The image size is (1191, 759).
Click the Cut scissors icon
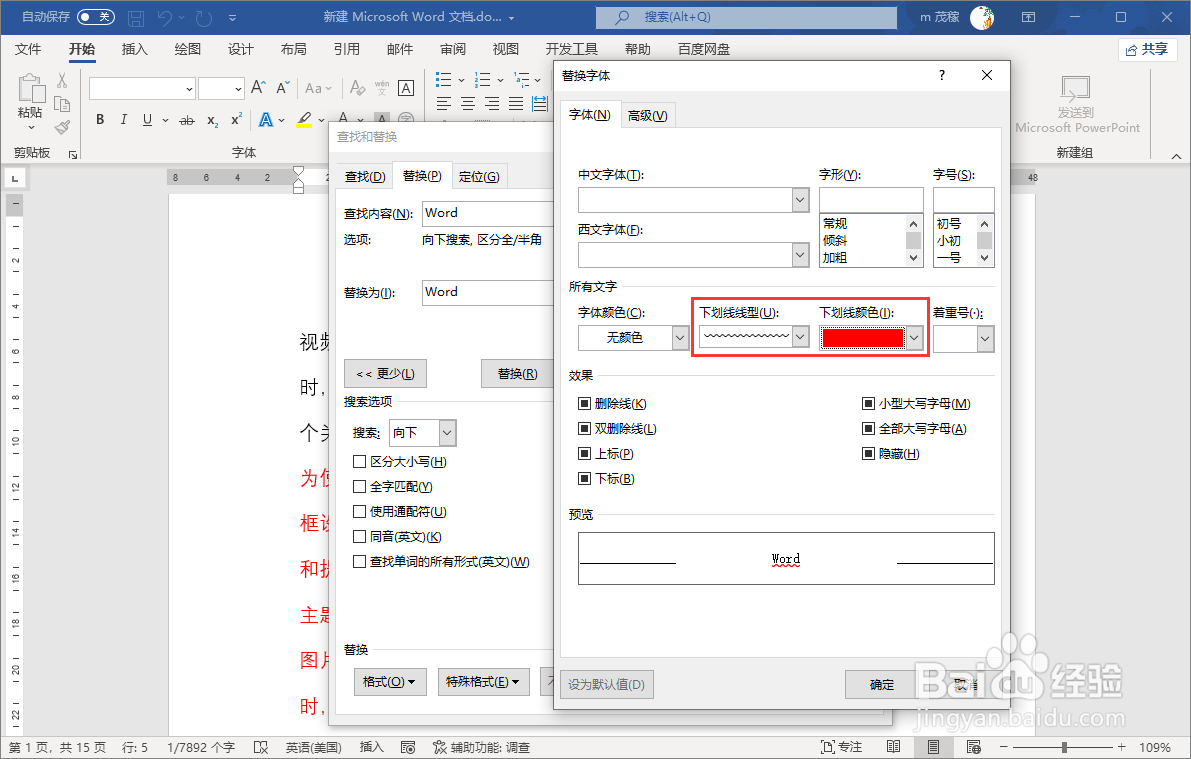(x=62, y=80)
